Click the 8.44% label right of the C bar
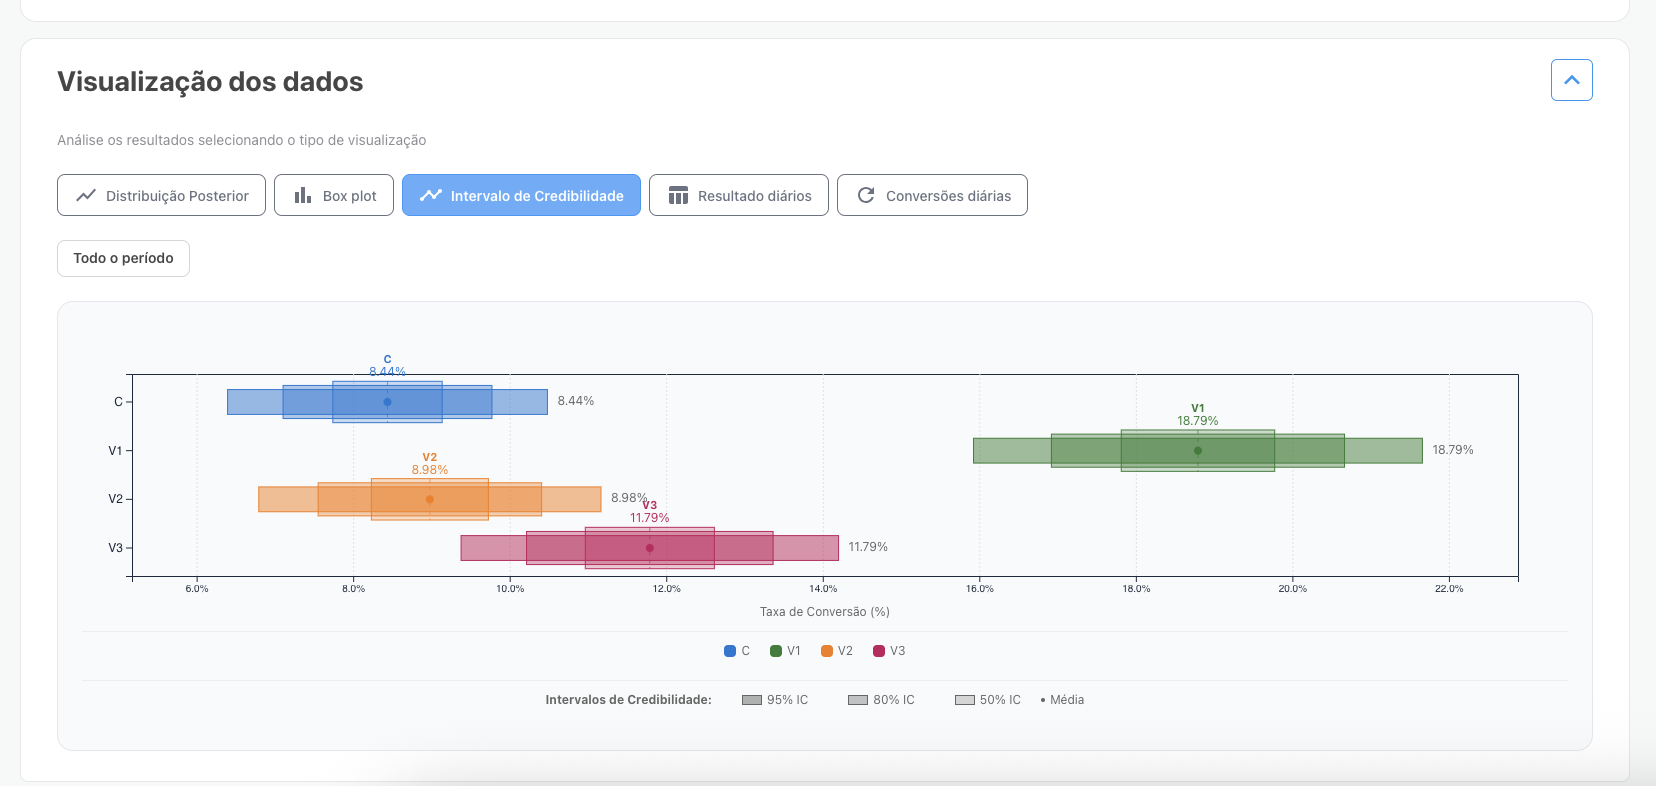The width and height of the screenshot is (1656, 786). (x=576, y=401)
